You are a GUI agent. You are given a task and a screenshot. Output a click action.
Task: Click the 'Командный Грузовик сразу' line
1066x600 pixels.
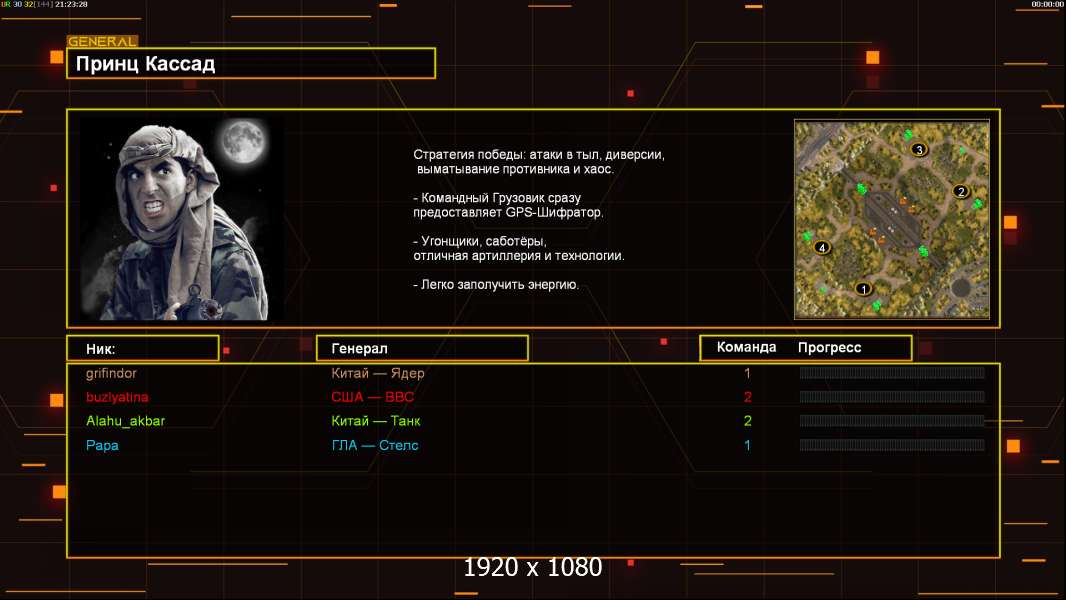point(497,198)
